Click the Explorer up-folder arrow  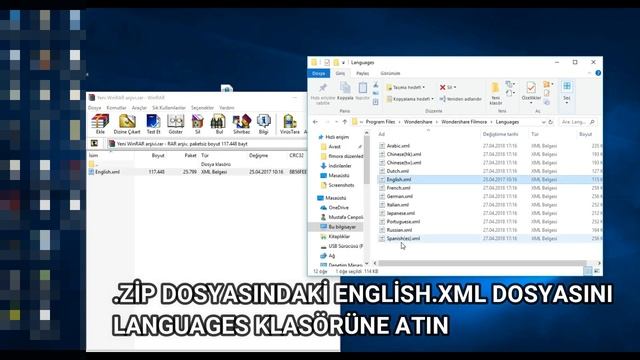click(345, 122)
